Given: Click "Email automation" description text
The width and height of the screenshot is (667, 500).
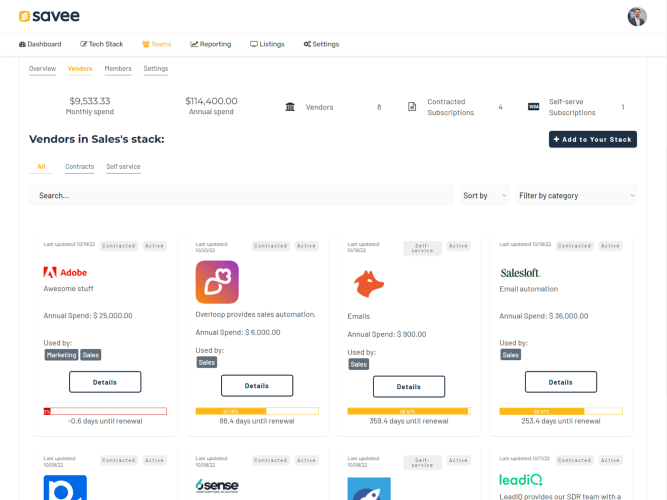Looking at the screenshot, I should click(x=528, y=289).
